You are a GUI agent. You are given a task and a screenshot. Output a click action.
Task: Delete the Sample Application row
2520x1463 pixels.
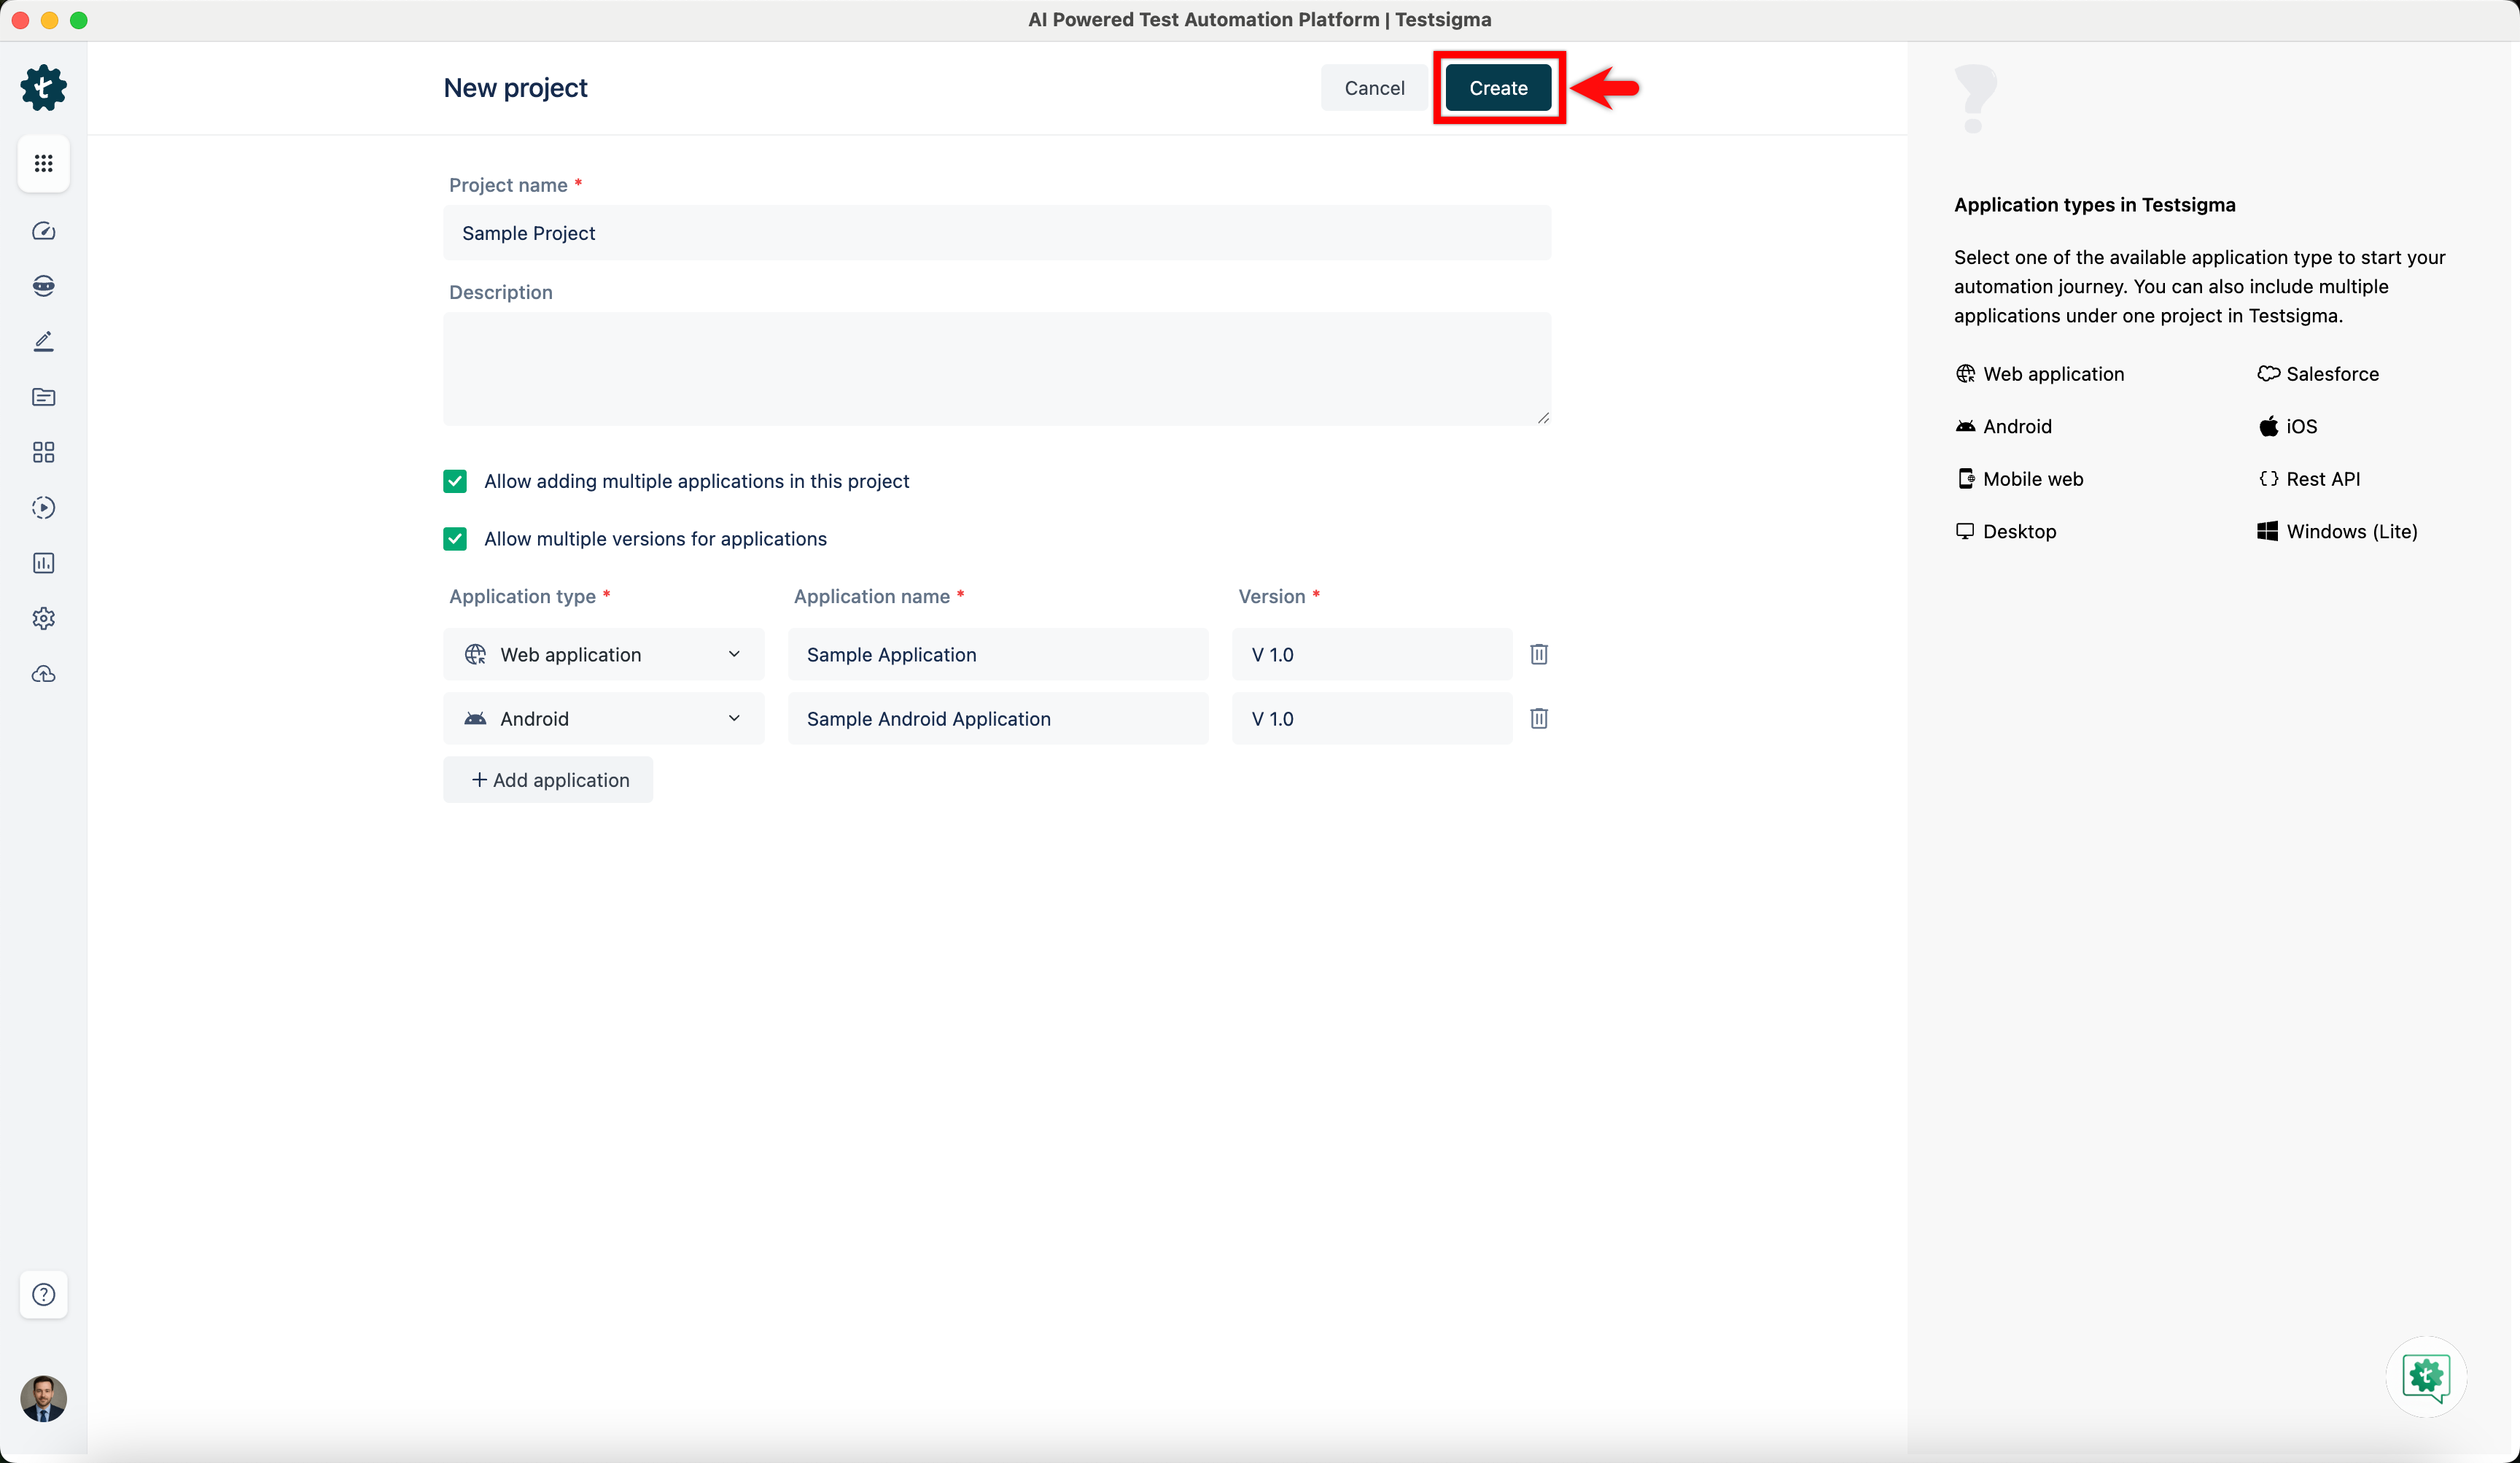click(x=1538, y=654)
